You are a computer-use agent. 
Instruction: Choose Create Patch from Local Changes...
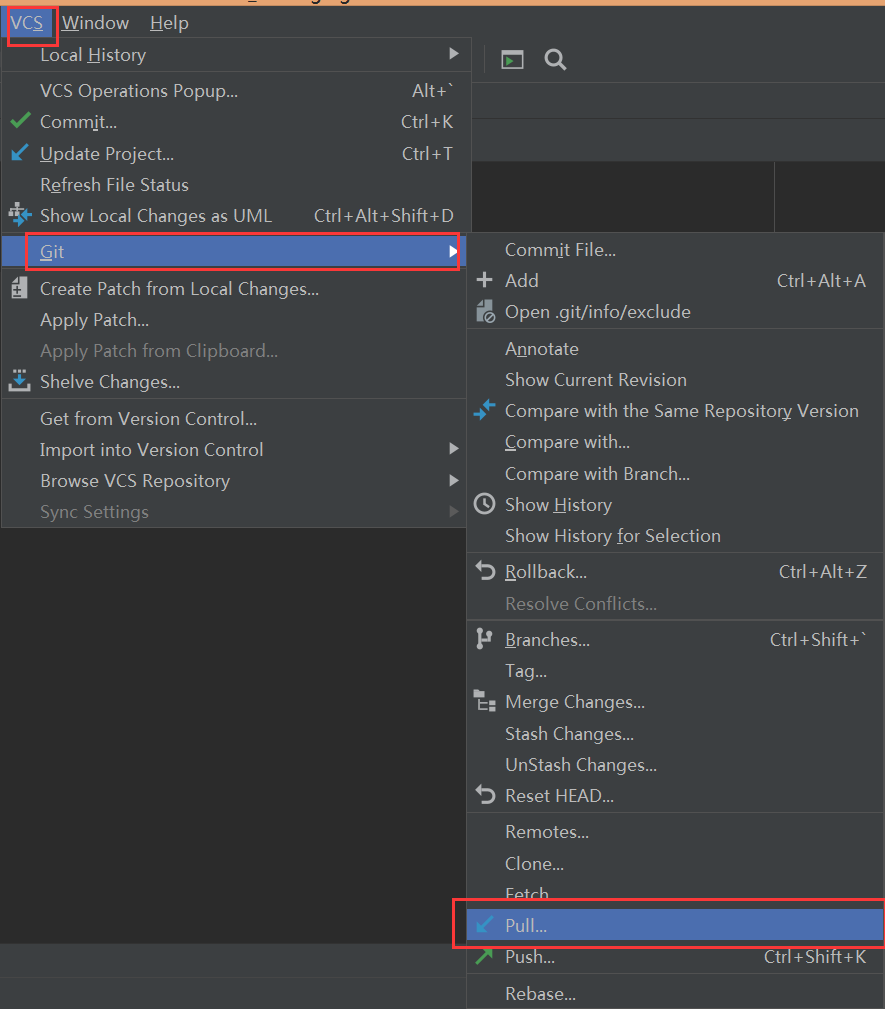(234, 289)
